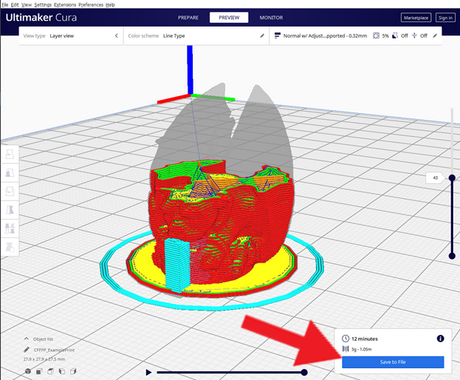Select the right side view icon
The width and height of the screenshot is (460, 380).
tap(73, 371)
